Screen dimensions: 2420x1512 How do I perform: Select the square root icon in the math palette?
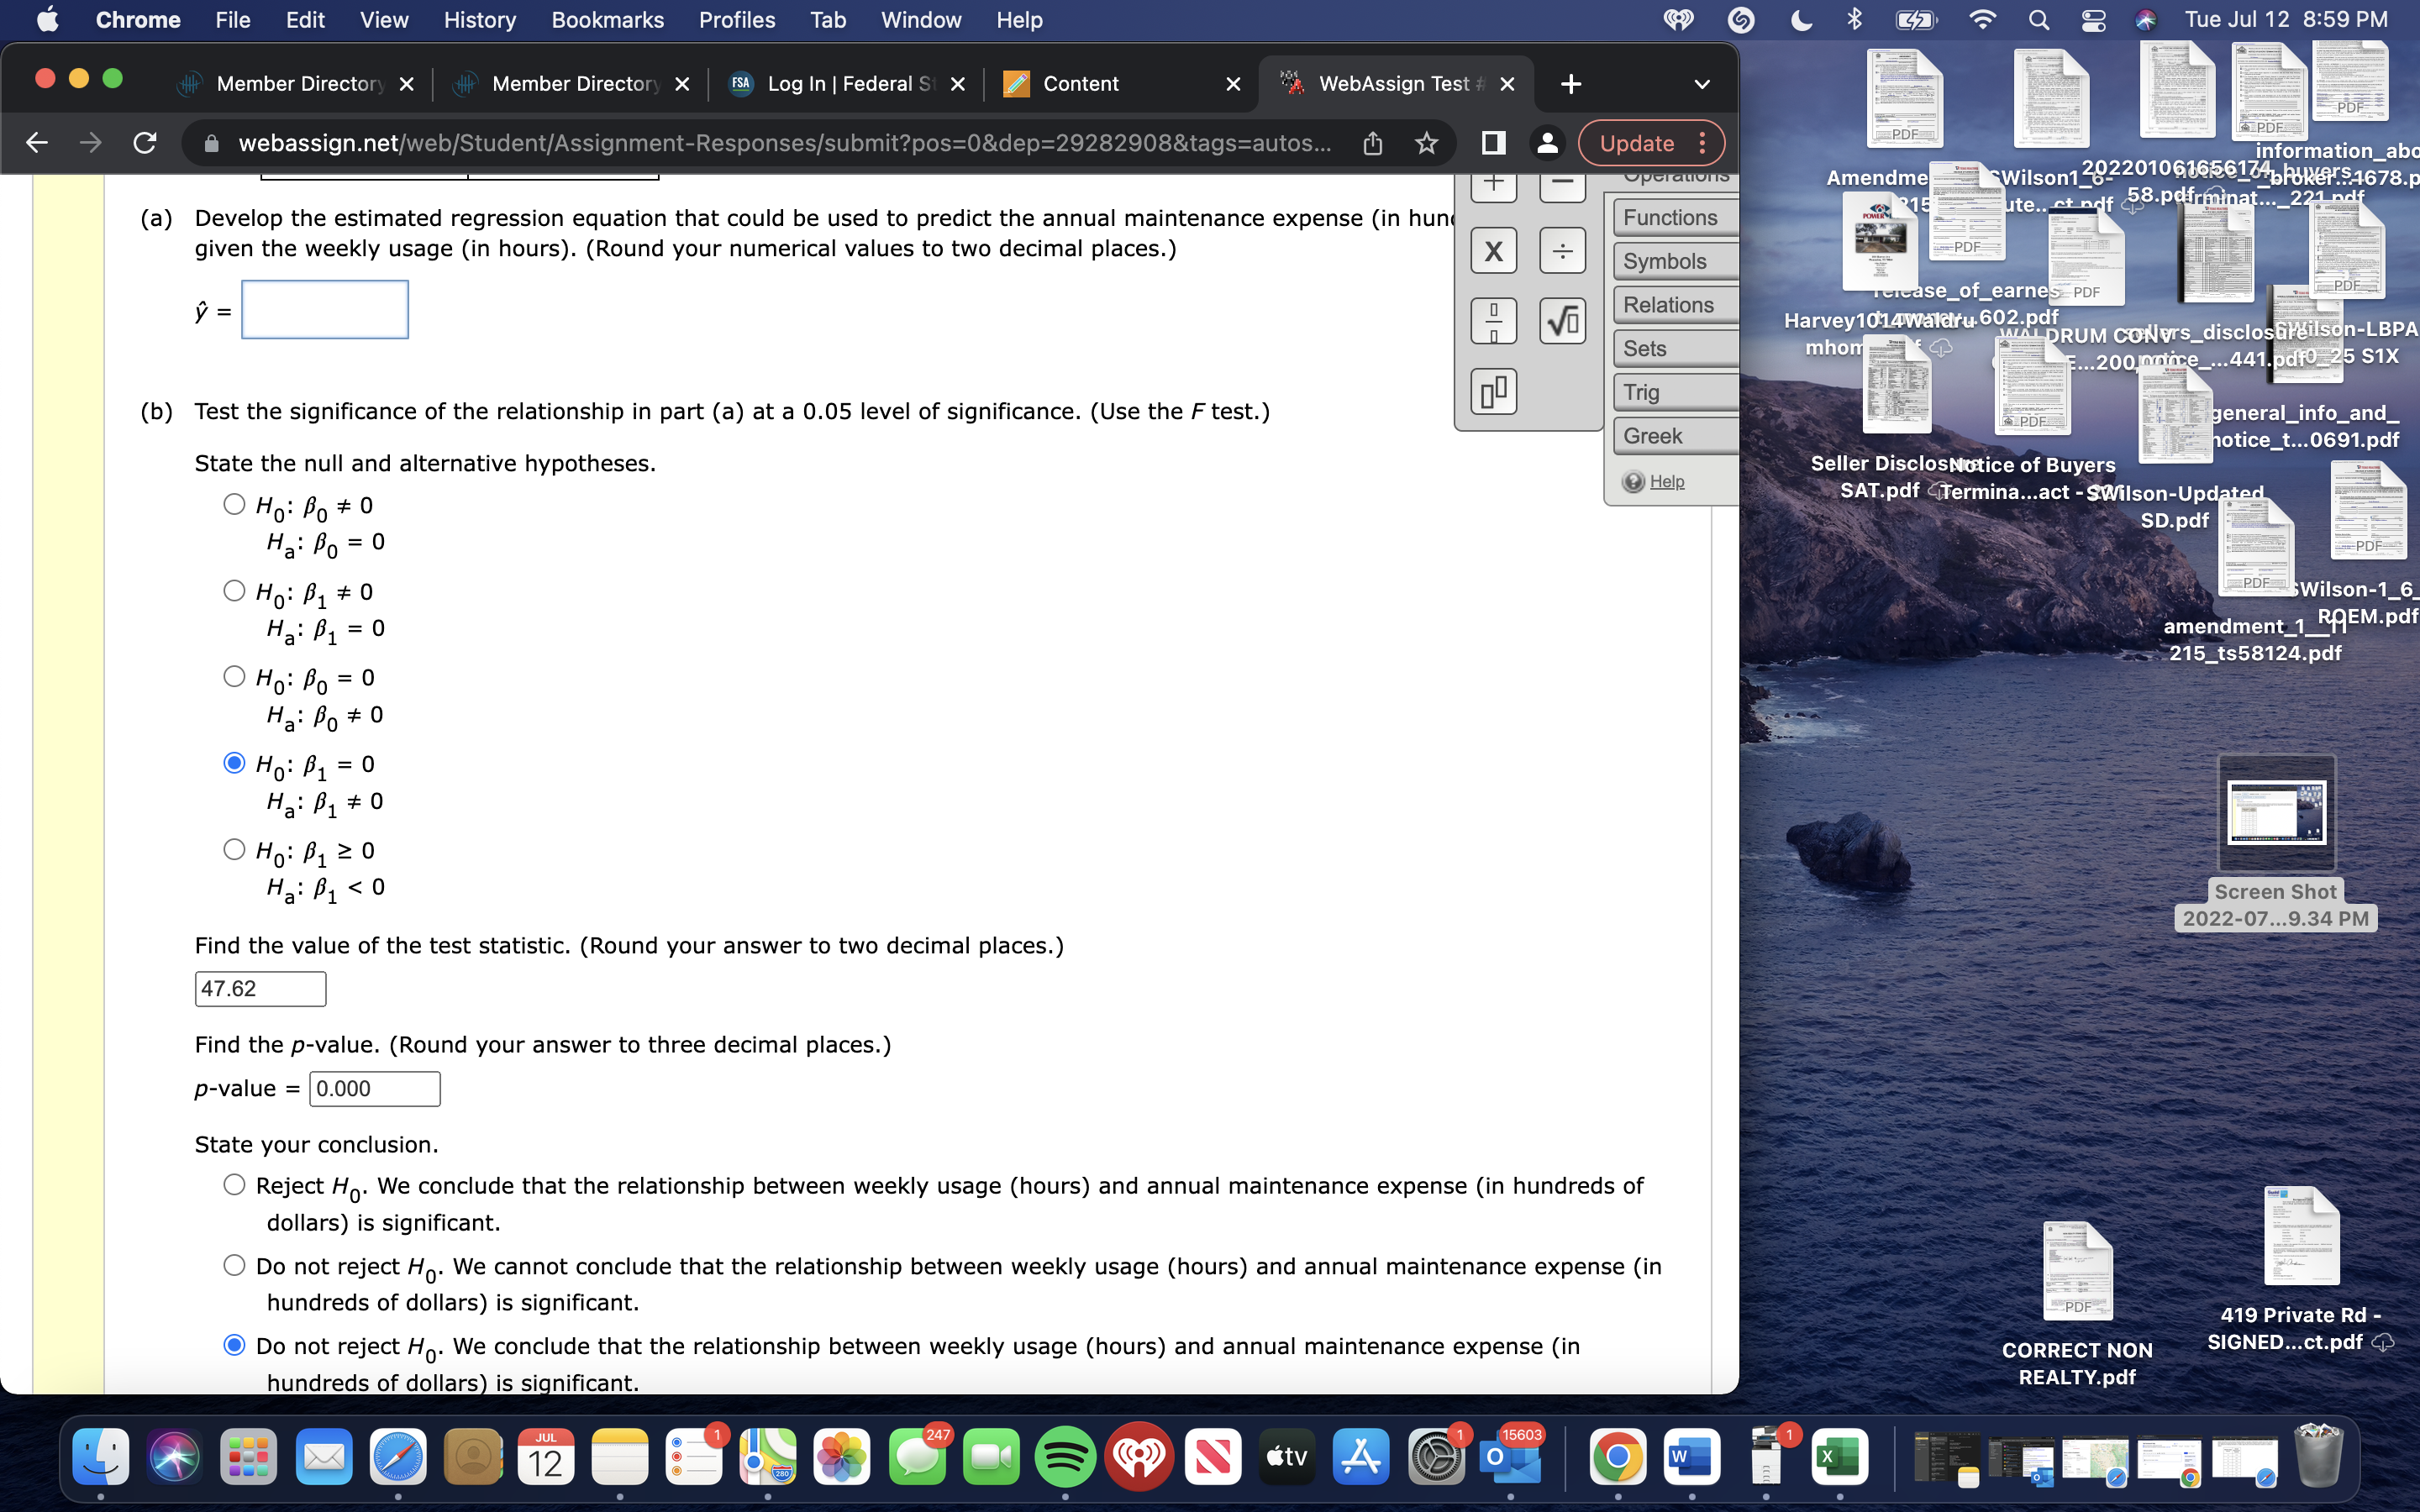[1562, 320]
